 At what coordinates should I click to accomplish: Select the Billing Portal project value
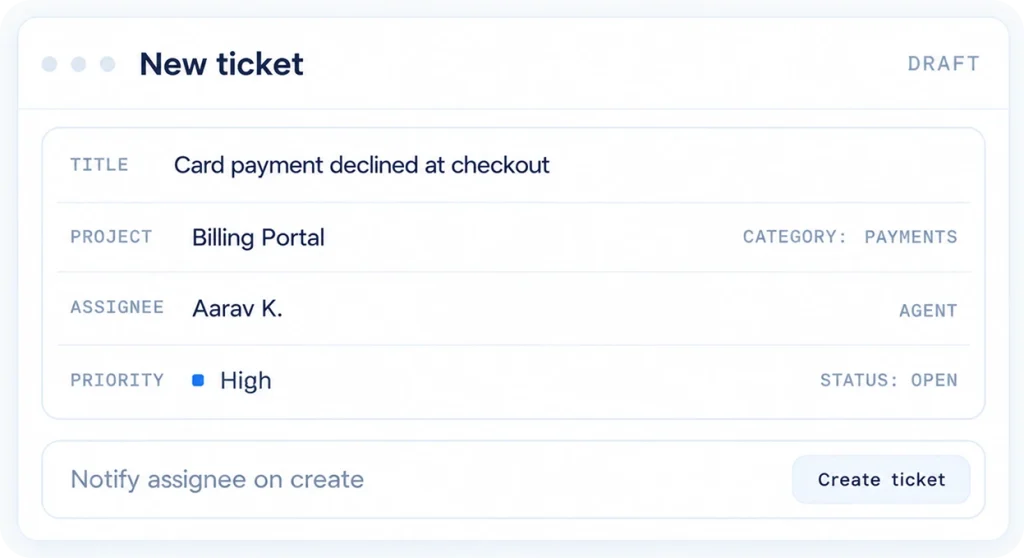258,237
